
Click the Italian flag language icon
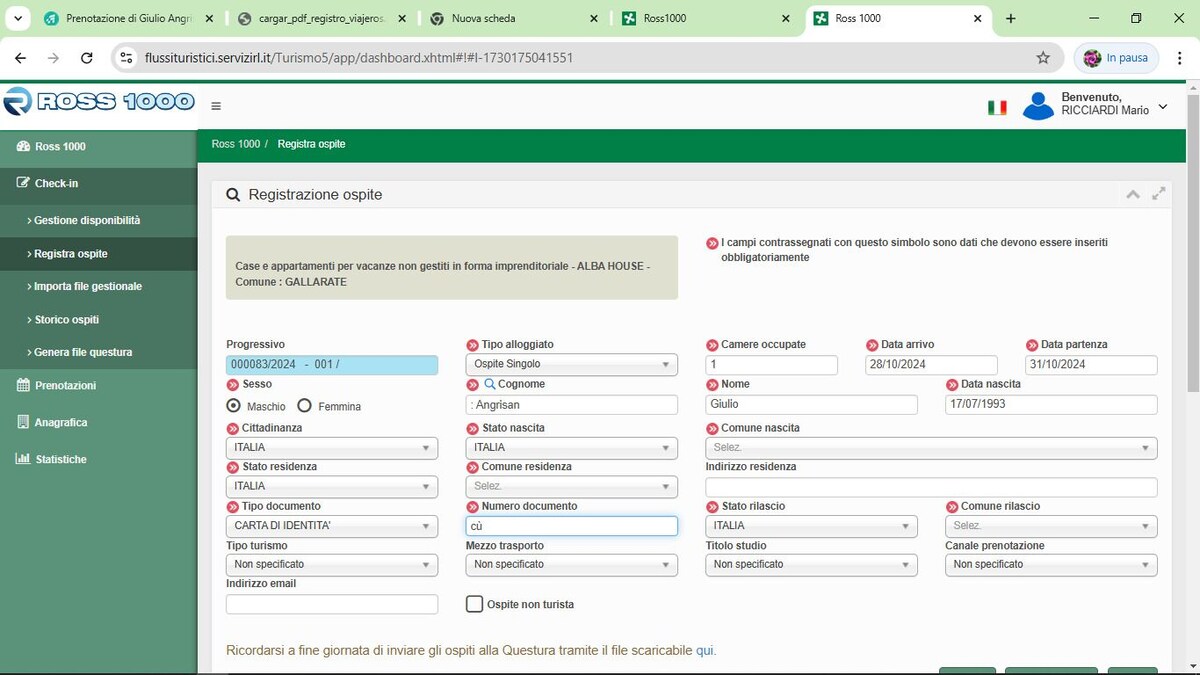[x=997, y=107]
